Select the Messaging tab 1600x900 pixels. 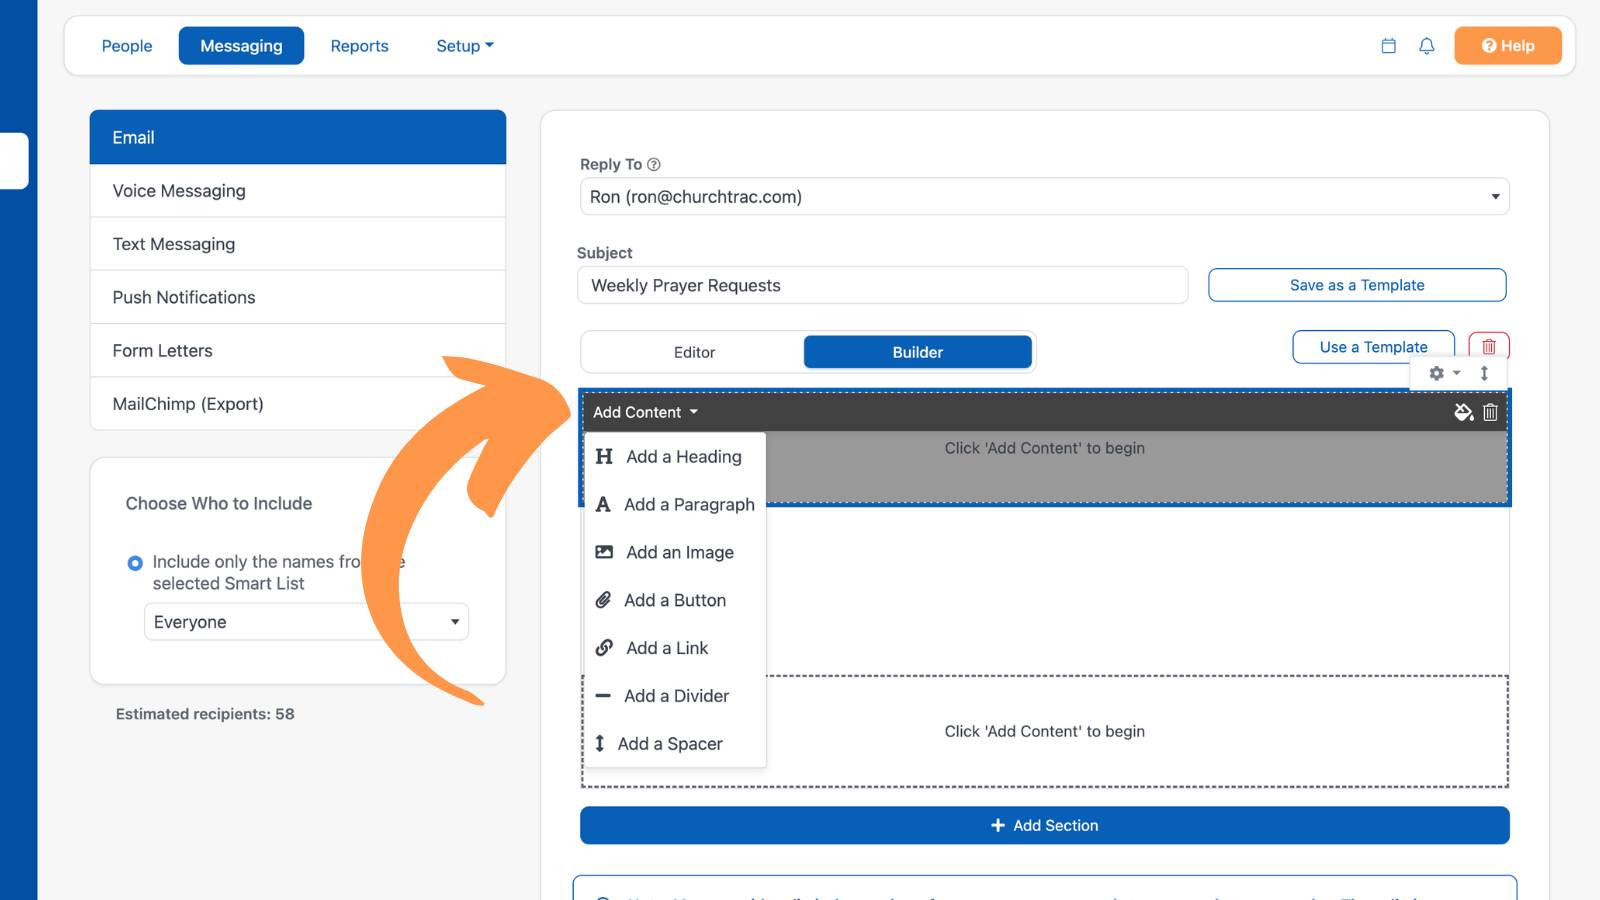point(241,46)
